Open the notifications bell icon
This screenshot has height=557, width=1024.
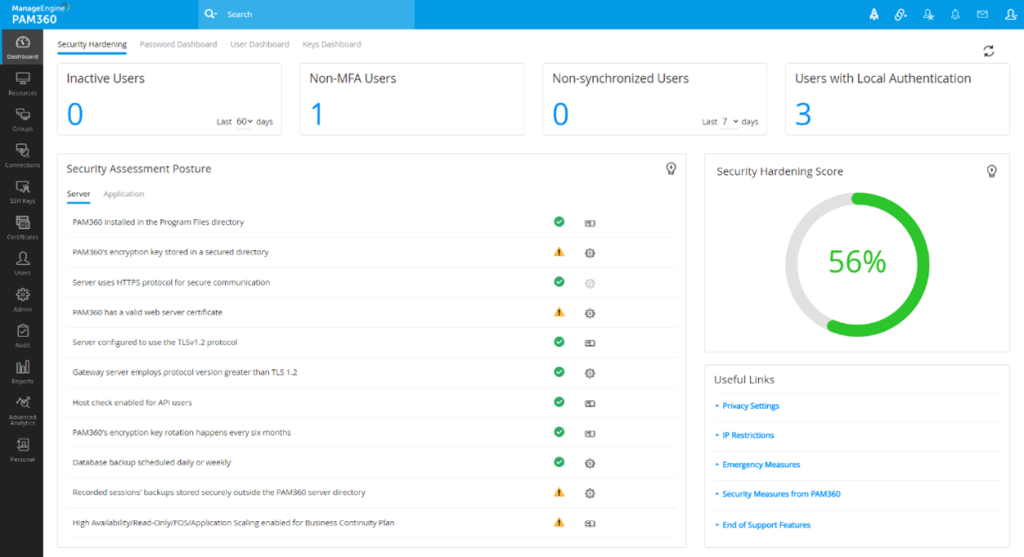click(955, 14)
